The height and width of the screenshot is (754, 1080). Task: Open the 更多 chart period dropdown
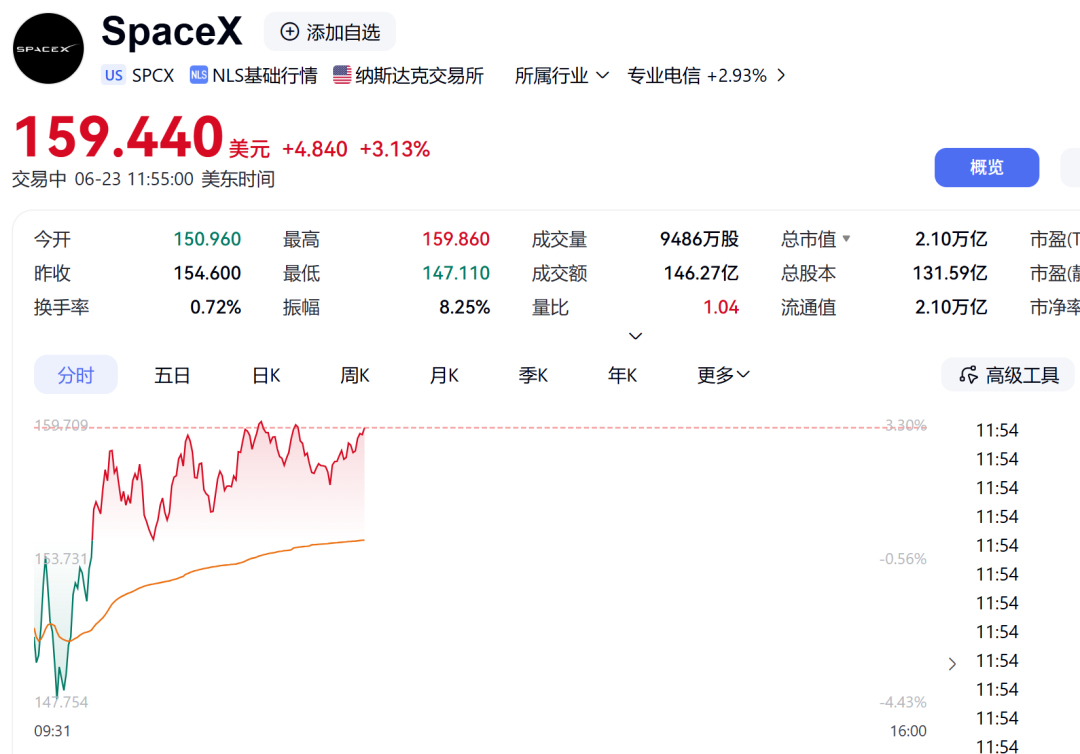pos(723,375)
